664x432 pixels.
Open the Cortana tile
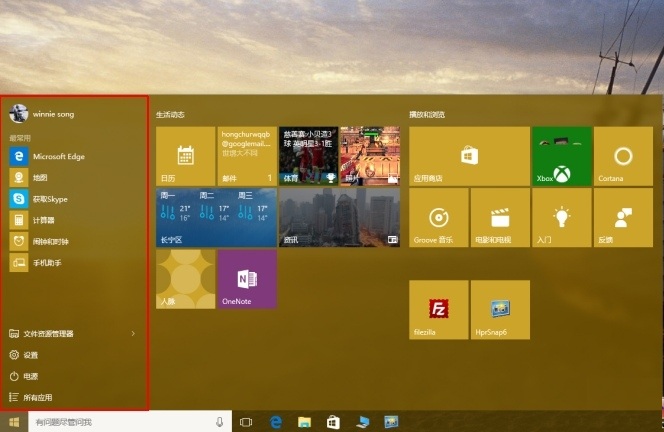(x=623, y=156)
